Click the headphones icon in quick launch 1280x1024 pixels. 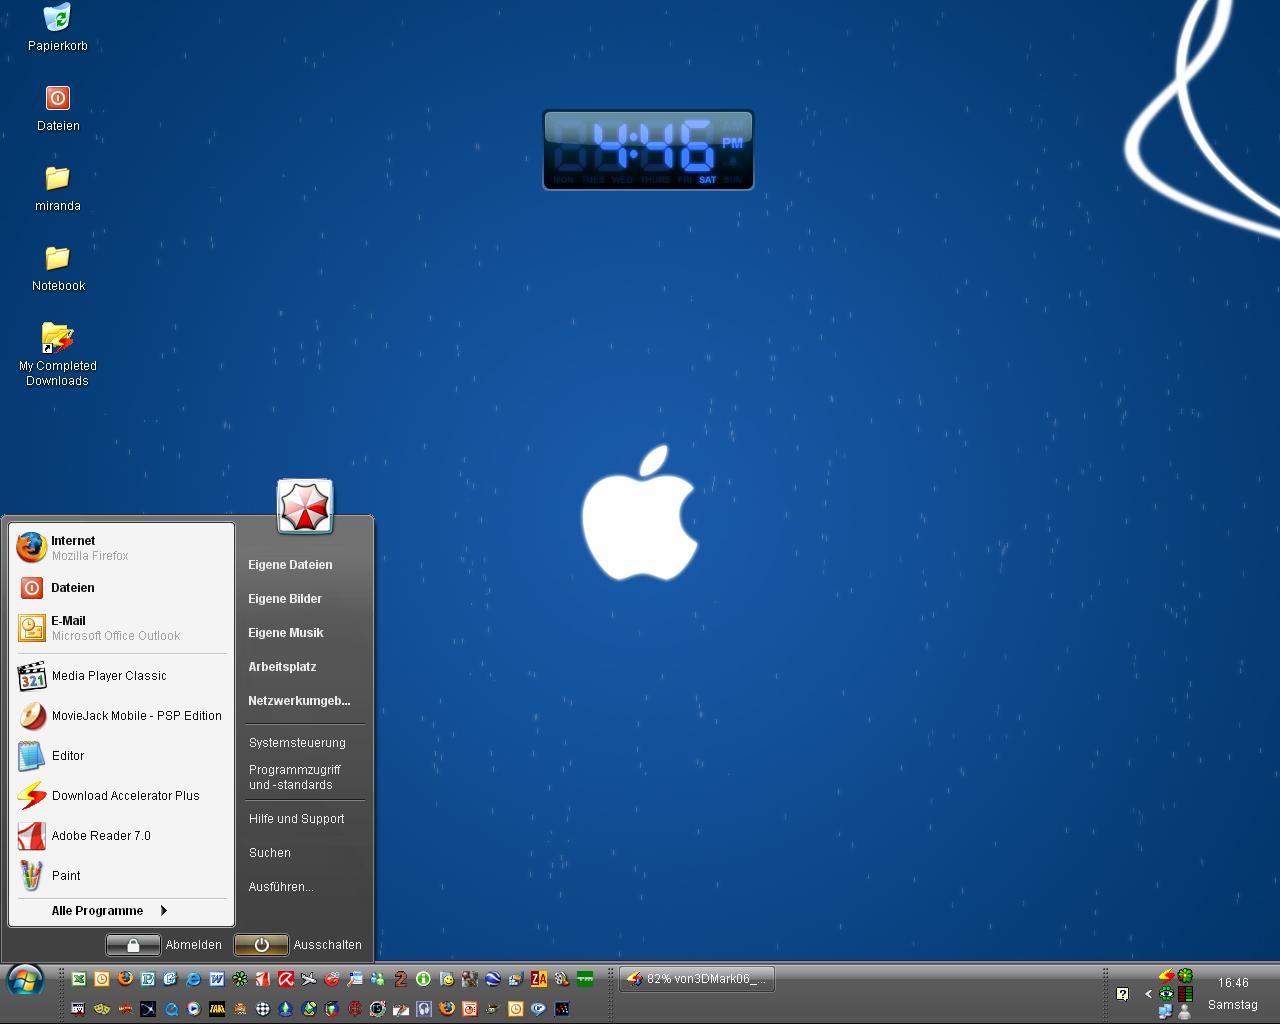point(424,1009)
